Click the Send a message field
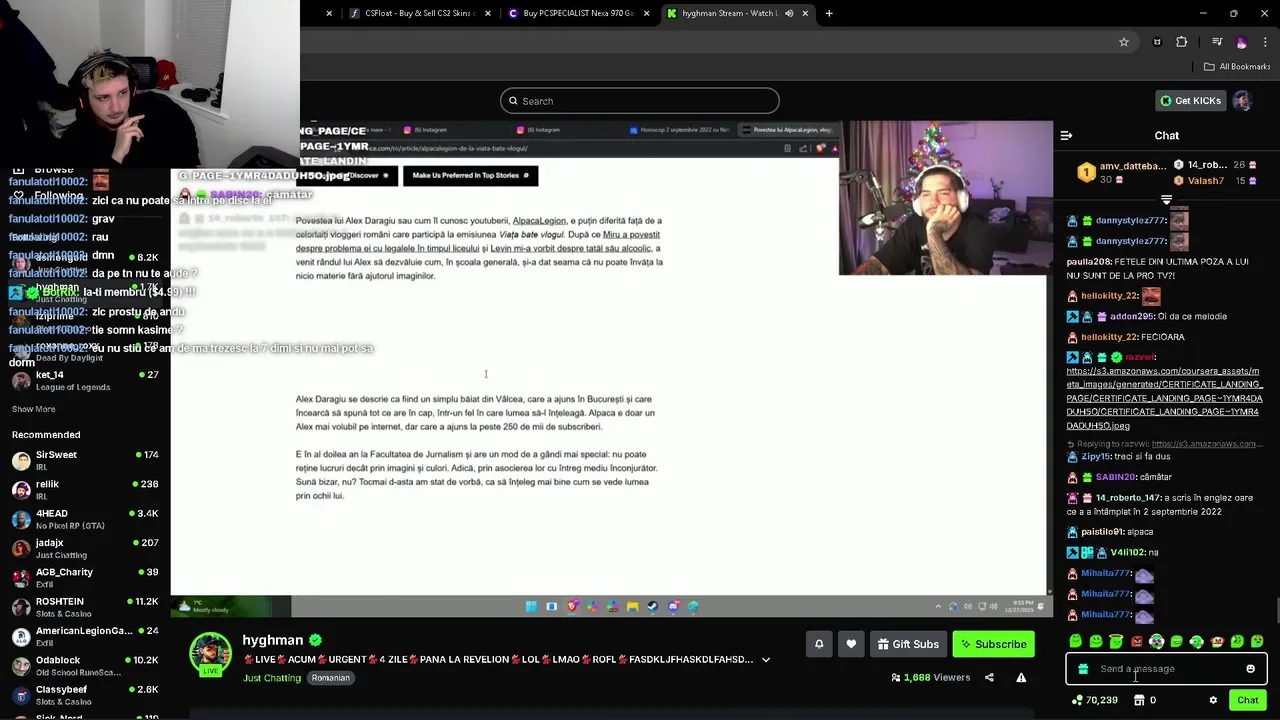This screenshot has width=1280, height=720. pos(1166,669)
